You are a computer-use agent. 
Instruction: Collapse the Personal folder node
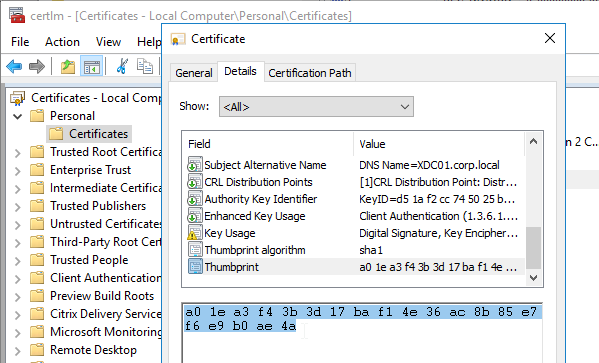click(x=18, y=116)
